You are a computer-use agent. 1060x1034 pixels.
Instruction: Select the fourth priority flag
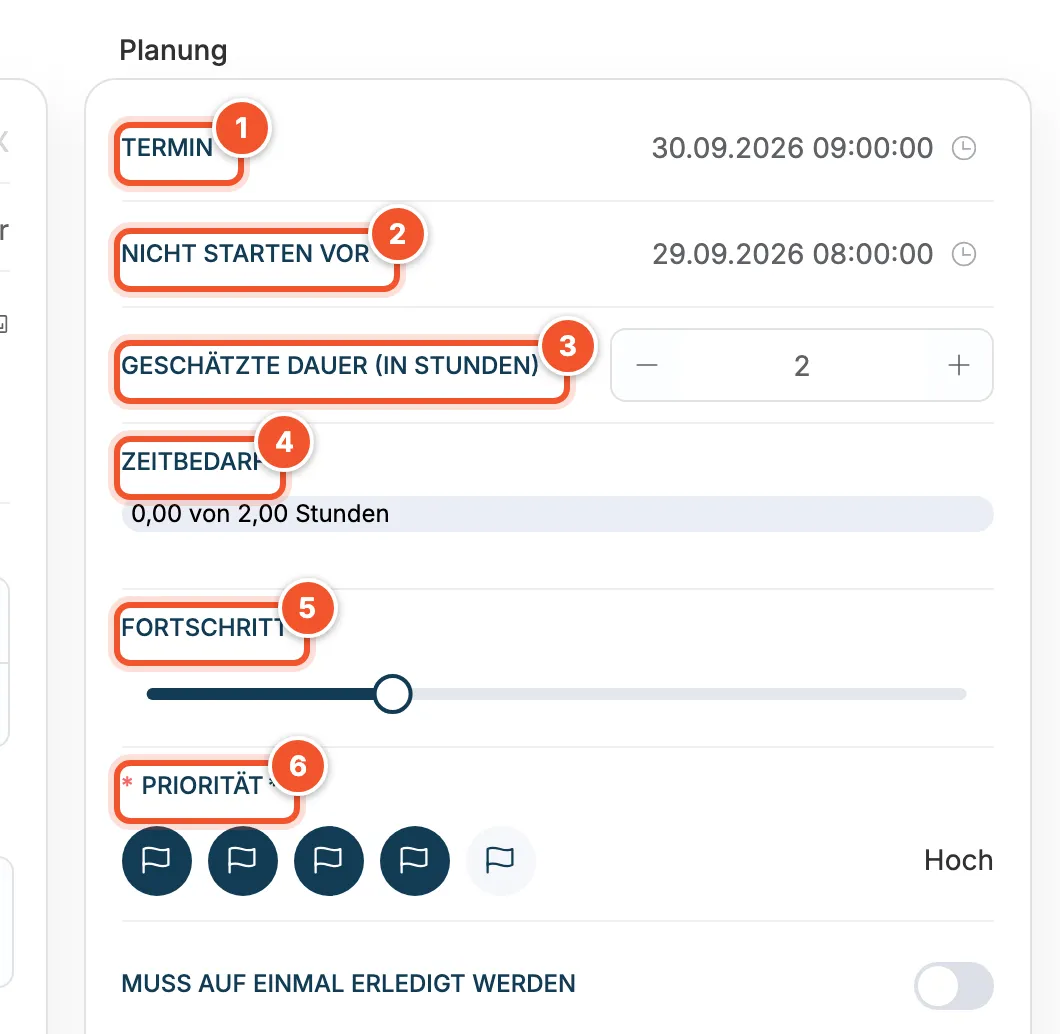point(414,860)
